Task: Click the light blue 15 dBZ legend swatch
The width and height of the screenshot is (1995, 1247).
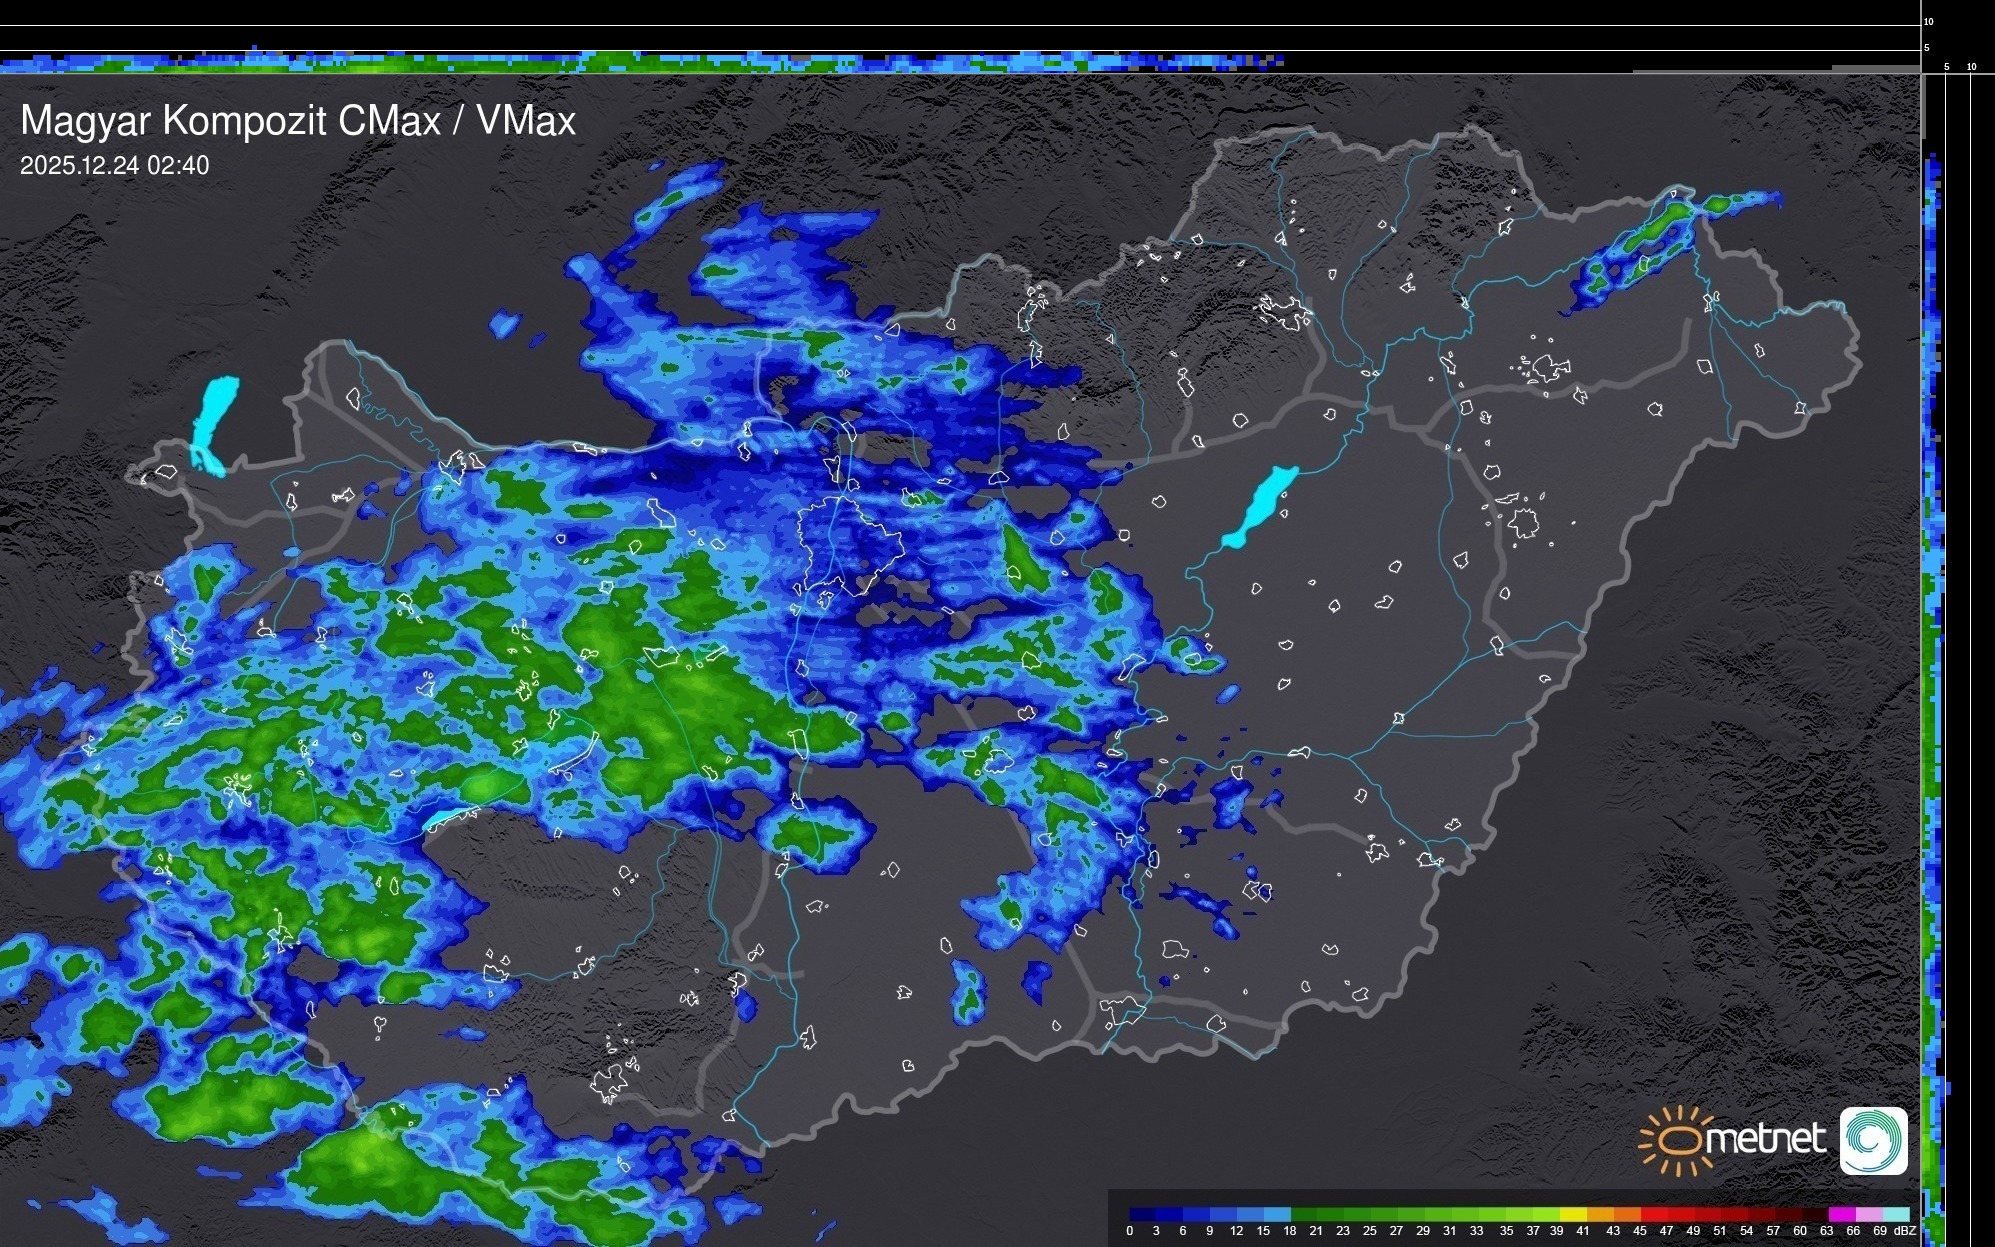Action: point(1277,1214)
